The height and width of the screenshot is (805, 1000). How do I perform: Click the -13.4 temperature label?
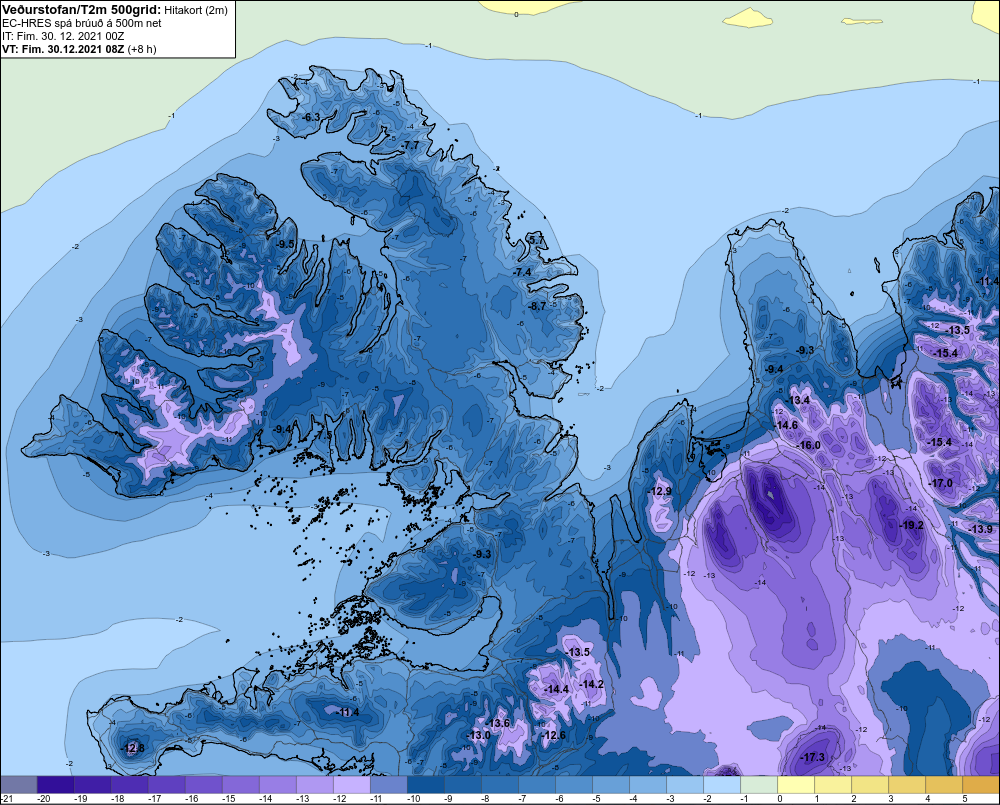coord(797,400)
